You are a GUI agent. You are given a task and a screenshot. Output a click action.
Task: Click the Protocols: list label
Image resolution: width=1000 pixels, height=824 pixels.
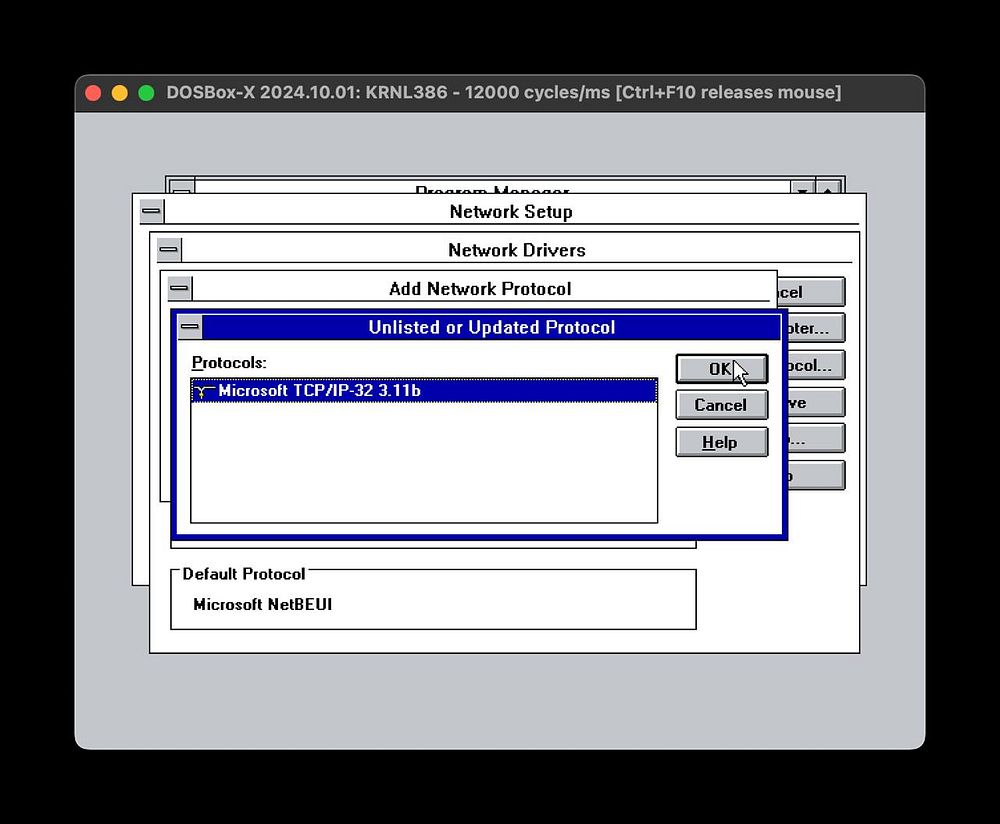click(x=229, y=362)
